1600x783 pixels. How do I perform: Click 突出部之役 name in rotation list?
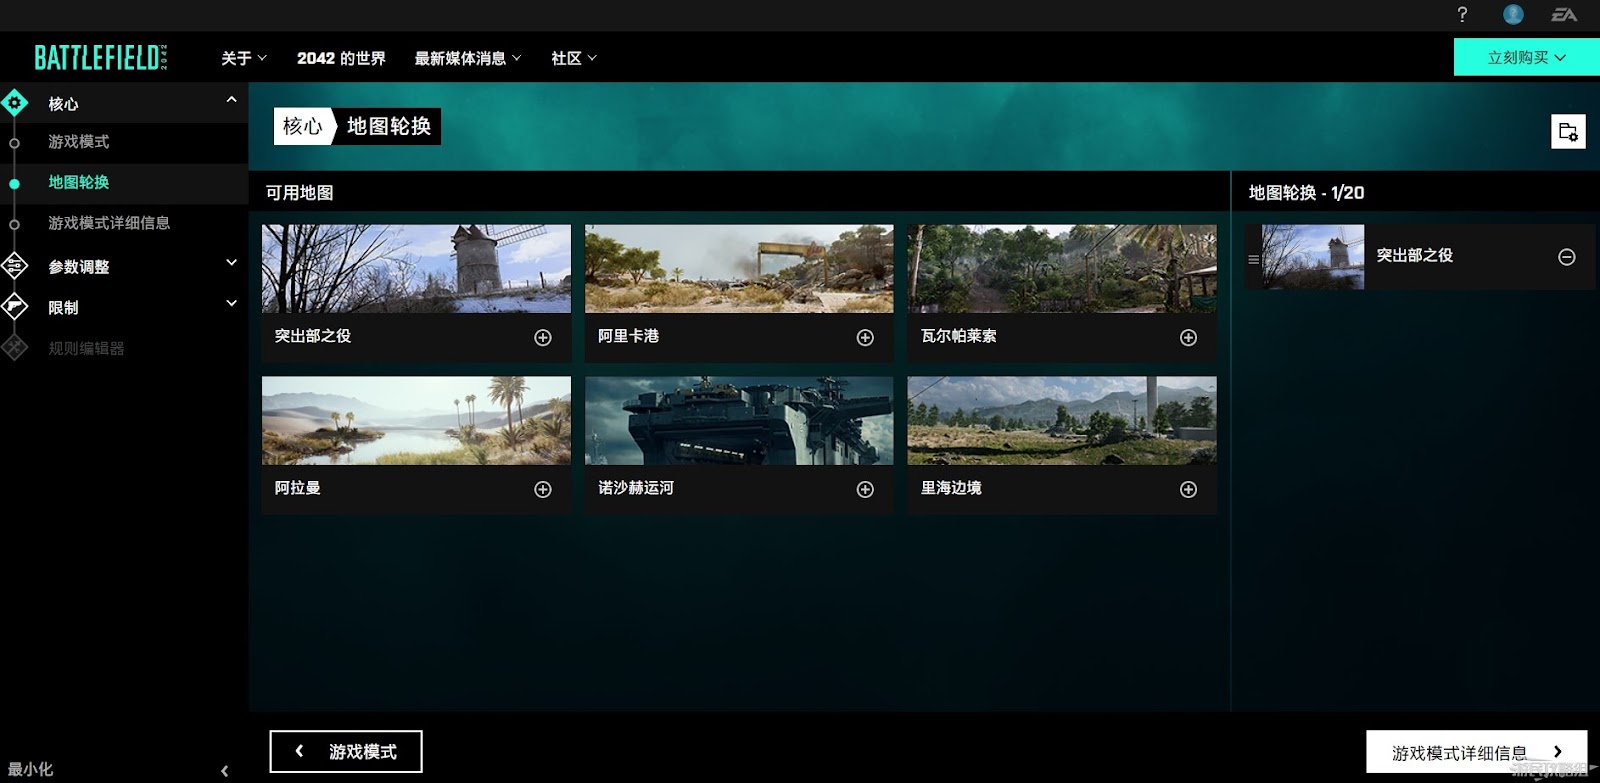tap(1414, 255)
